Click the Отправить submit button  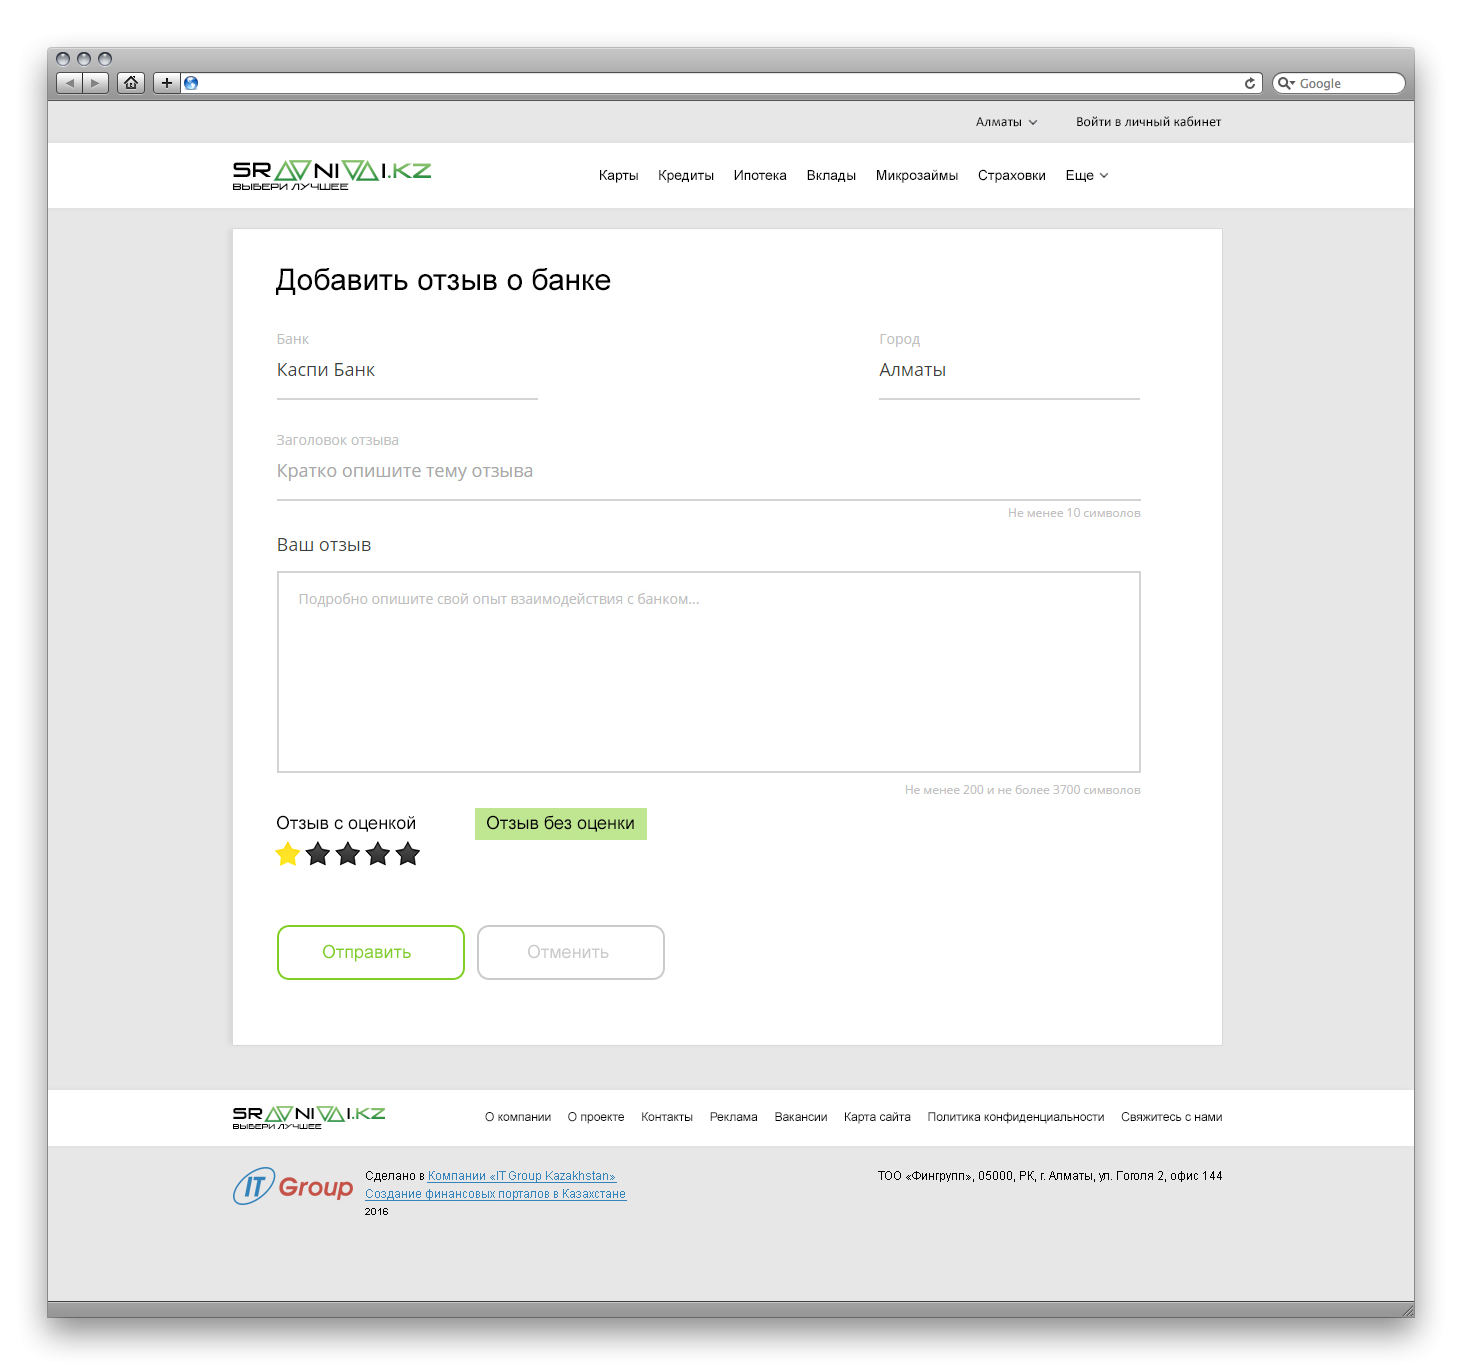[371, 952]
